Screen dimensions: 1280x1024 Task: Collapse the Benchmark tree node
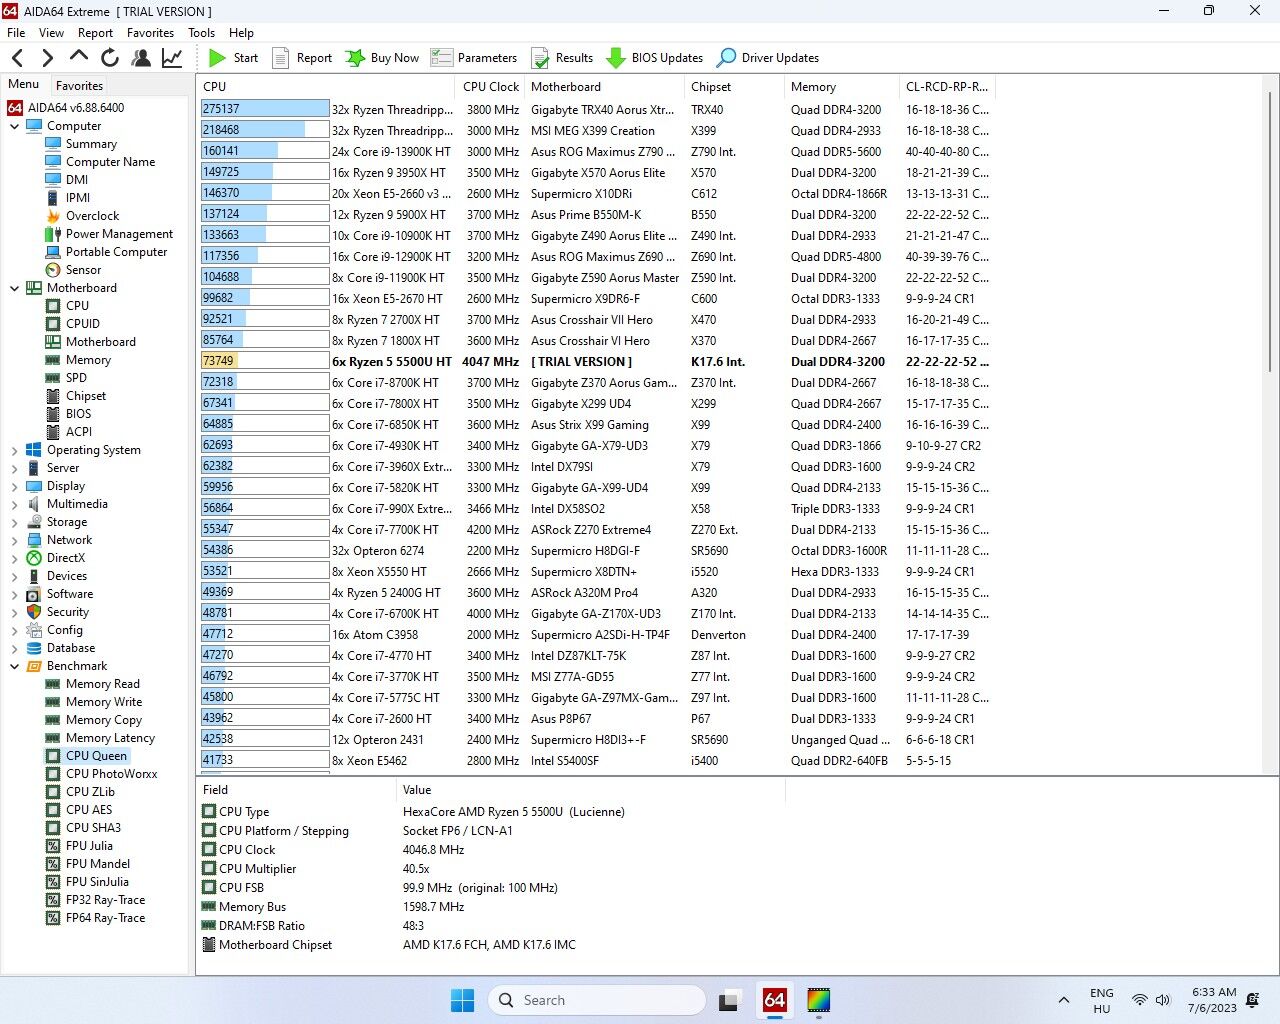[x=14, y=666]
